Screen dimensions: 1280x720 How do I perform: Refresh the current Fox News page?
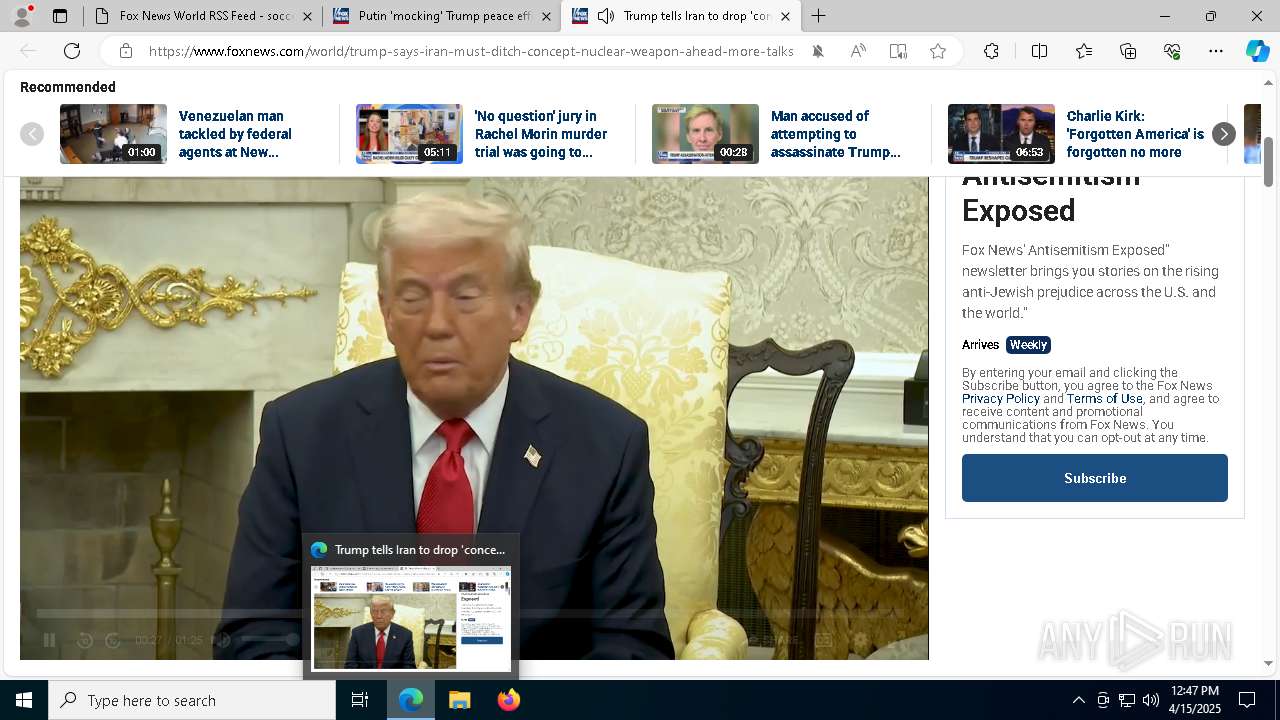[x=72, y=51]
